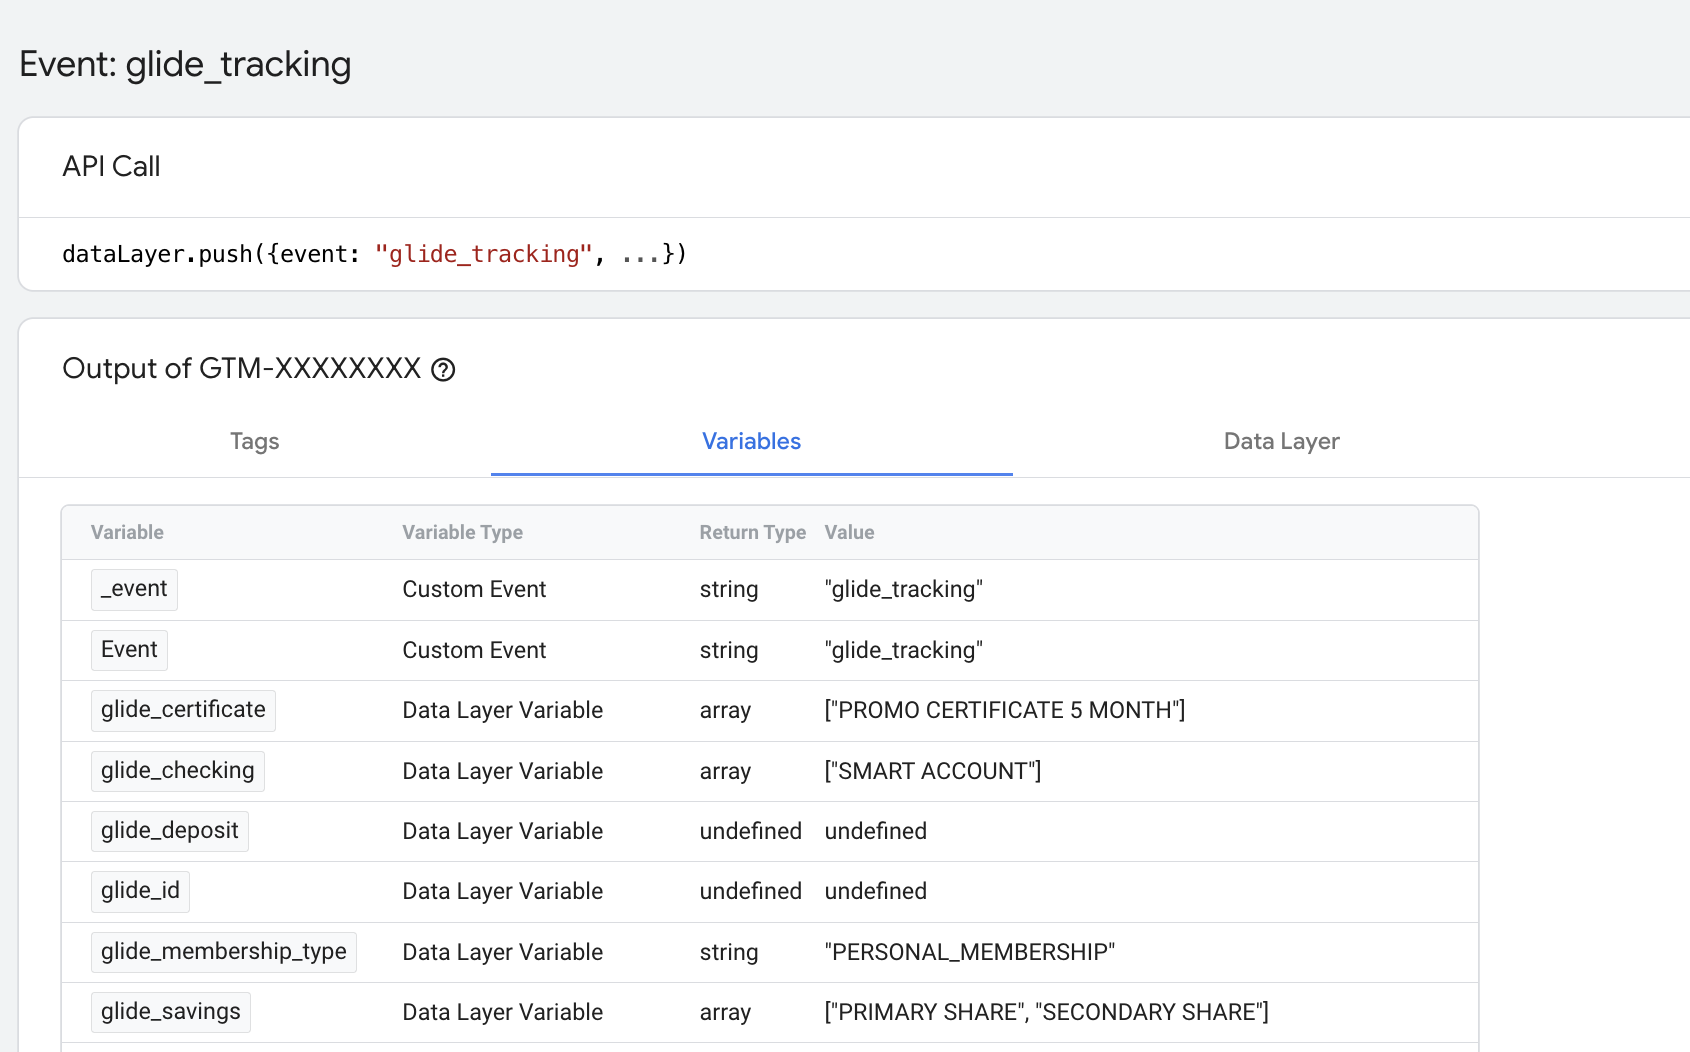Click the "PERSONAL_MEMBERSHIP" value cell

(x=969, y=952)
